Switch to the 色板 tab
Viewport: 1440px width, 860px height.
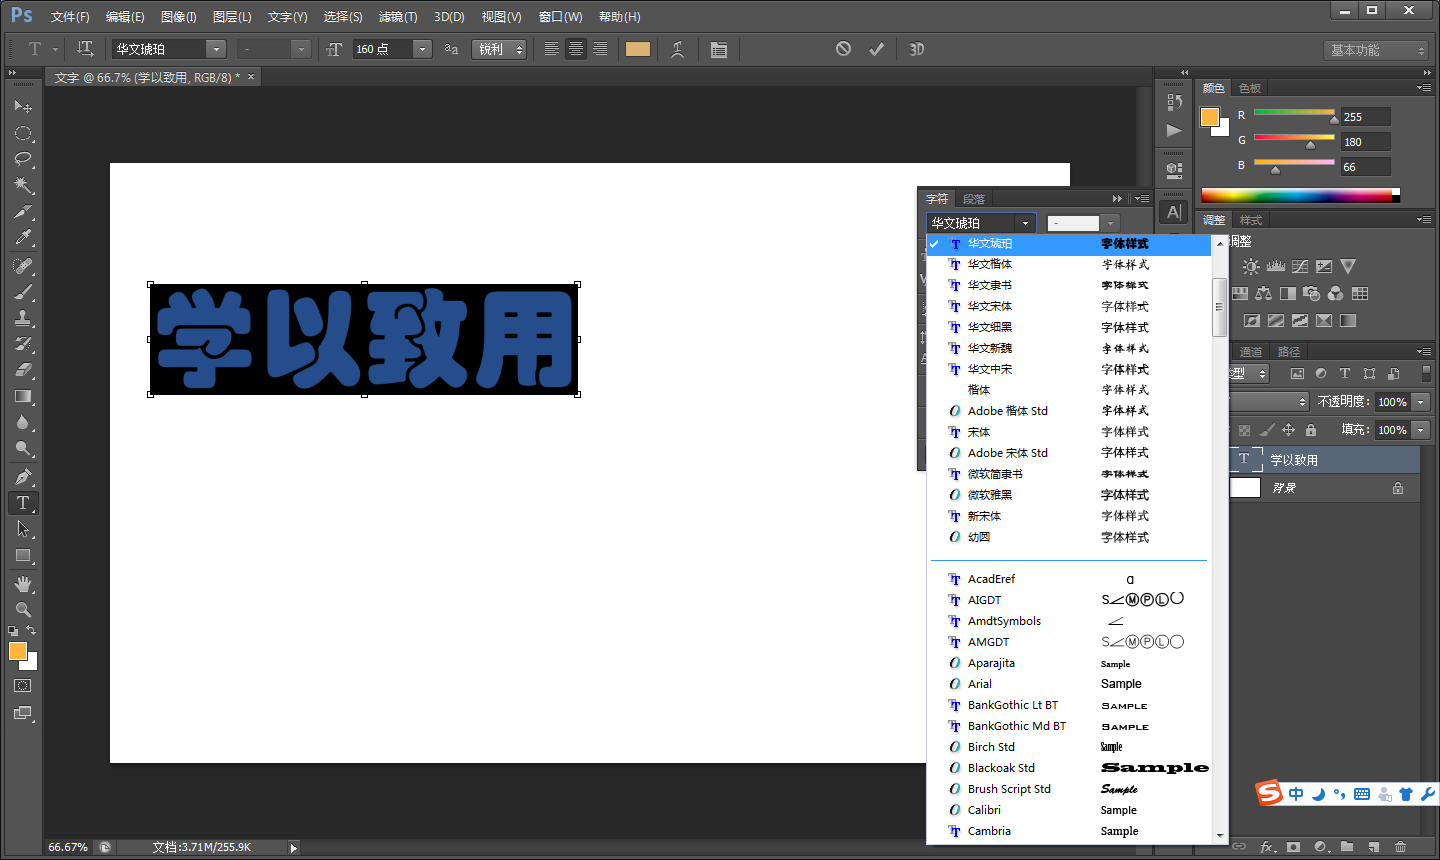click(1250, 88)
